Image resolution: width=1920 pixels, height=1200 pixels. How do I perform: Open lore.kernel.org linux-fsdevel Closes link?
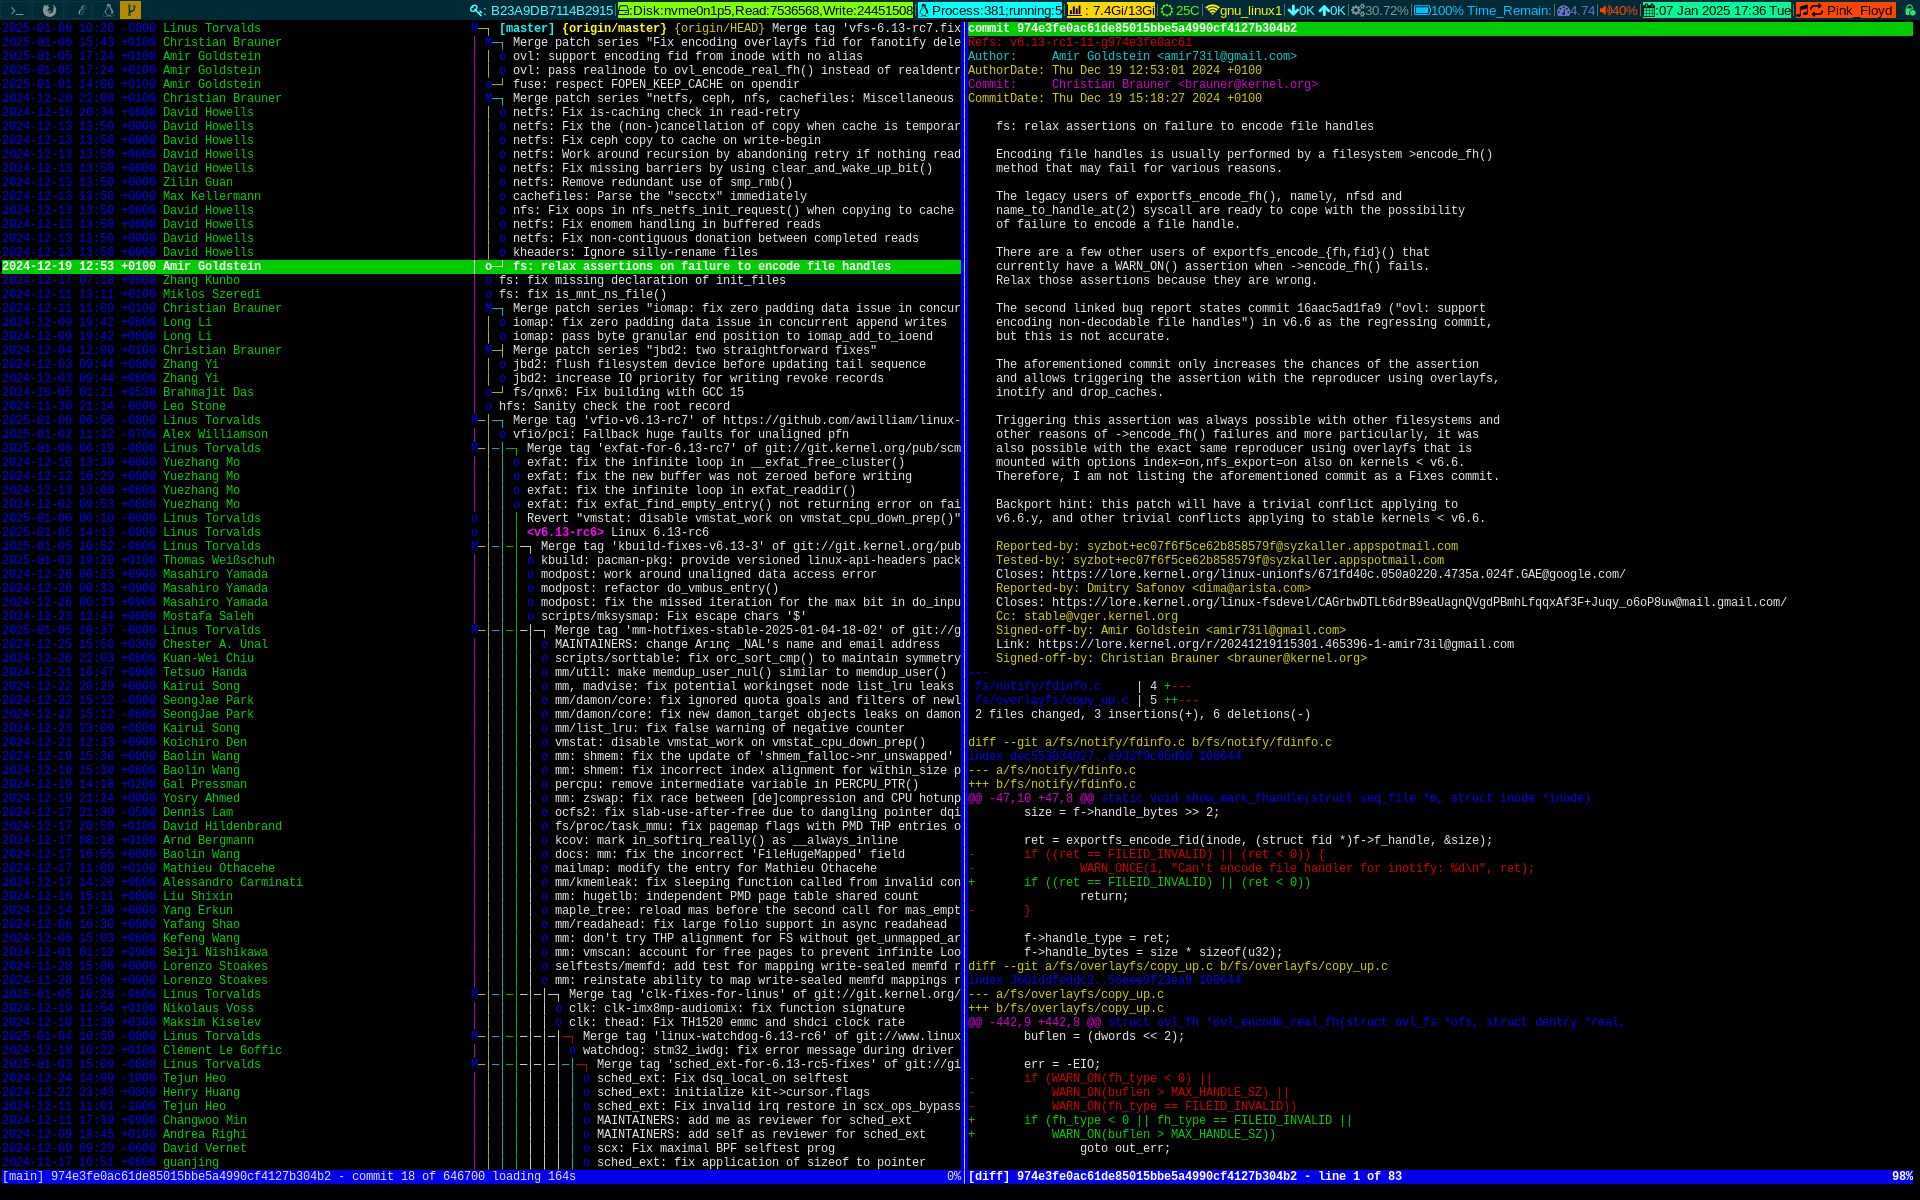pyautogui.click(x=1419, y=603)
